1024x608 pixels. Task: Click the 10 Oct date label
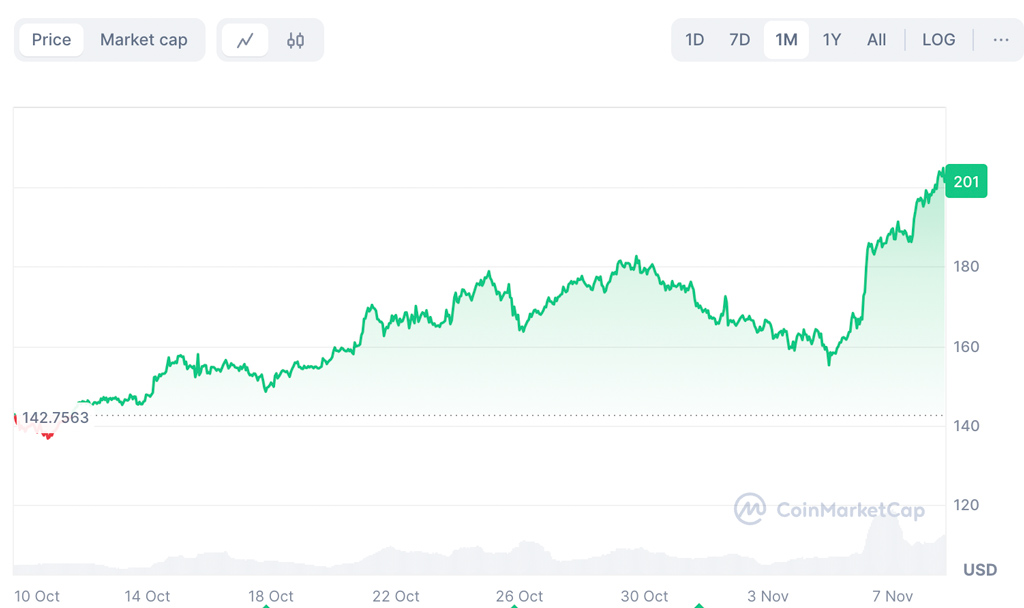[x=37, y=596]
